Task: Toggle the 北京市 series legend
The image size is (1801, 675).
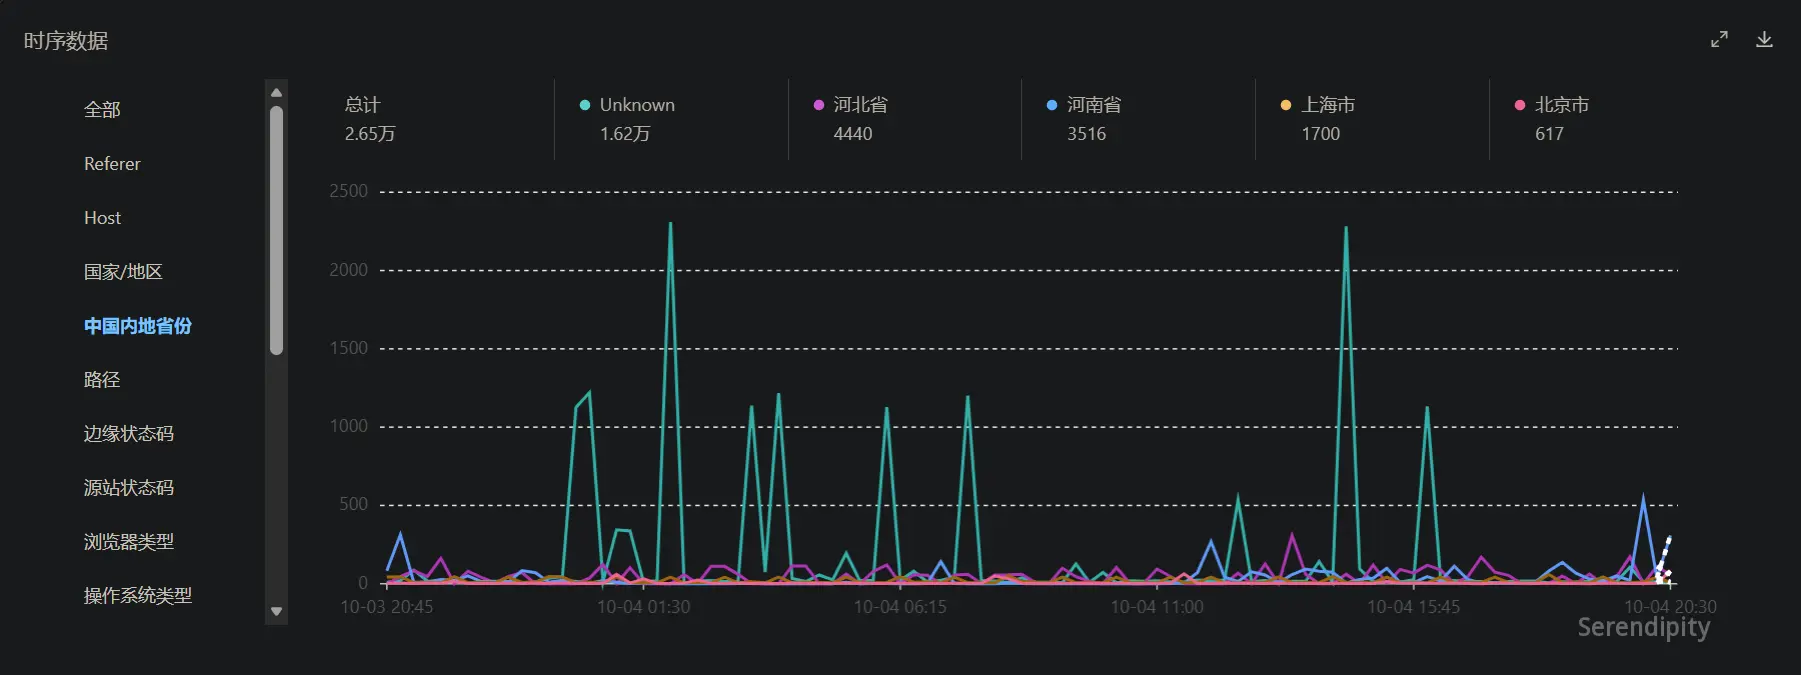Action: (1552, 105)
